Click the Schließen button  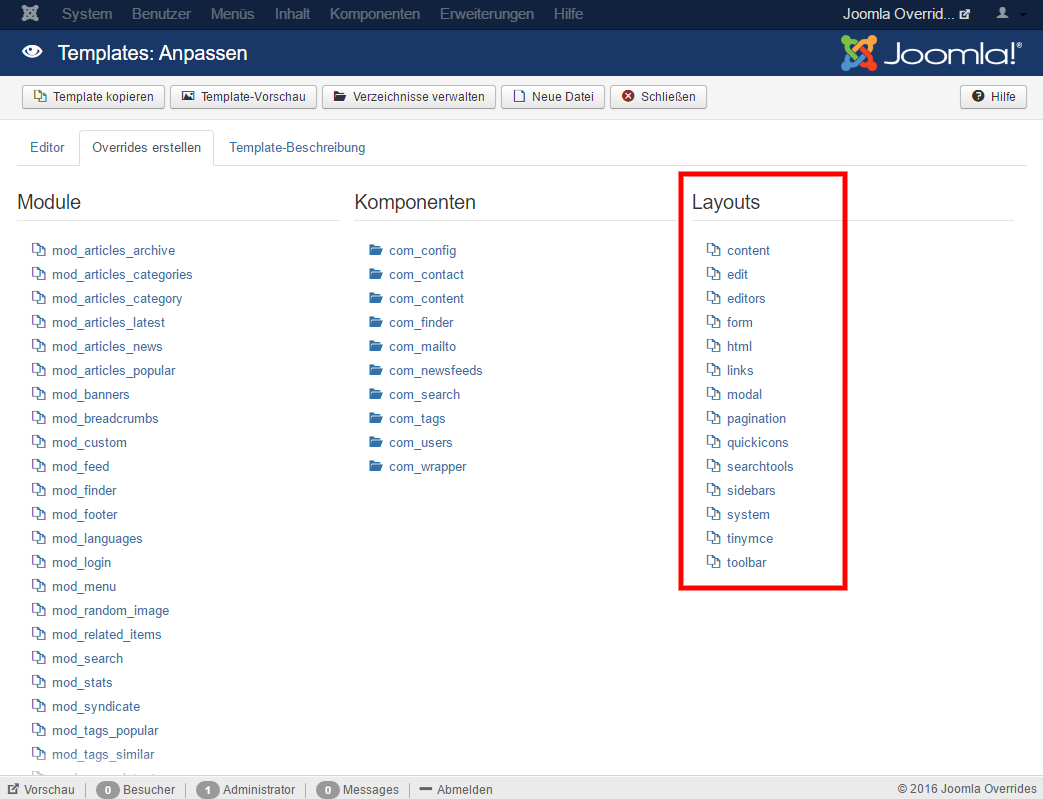tap(658, 97)
